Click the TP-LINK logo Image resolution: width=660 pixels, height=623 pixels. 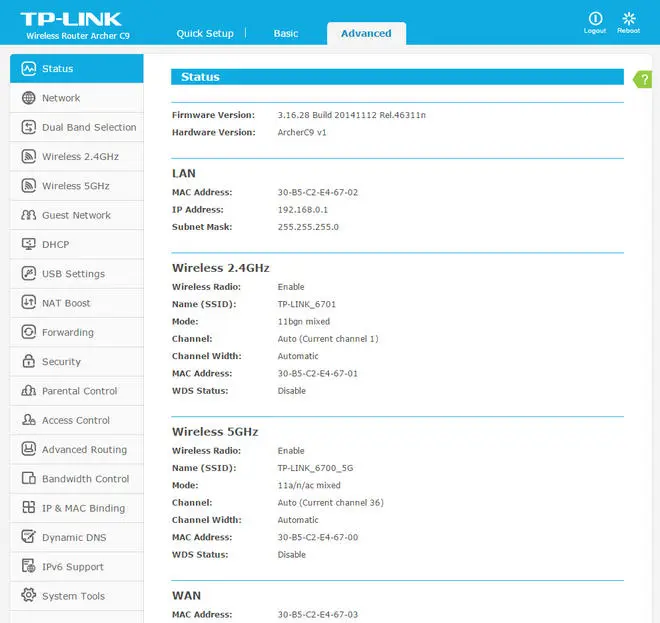pos(71,19)
